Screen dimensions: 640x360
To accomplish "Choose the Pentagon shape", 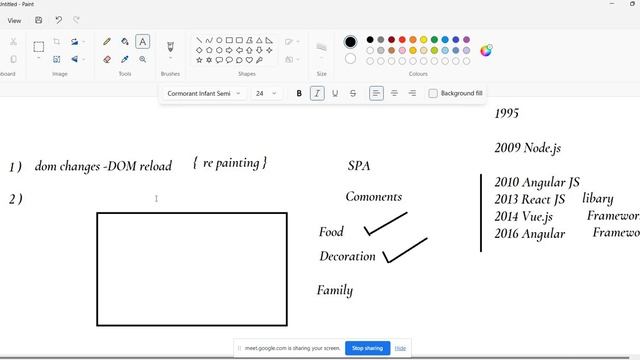I will [x=209, y=50].
